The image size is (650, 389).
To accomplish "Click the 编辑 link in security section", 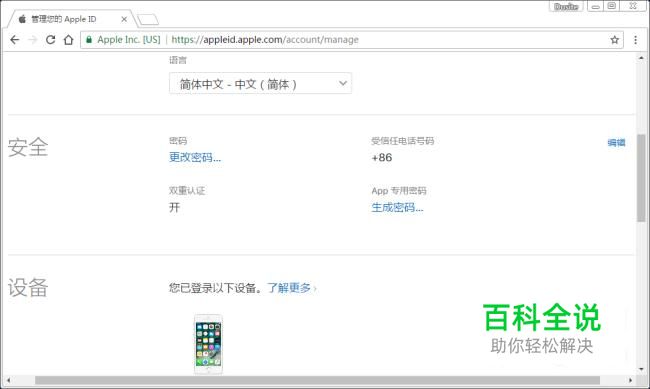I will (x=616, y=143).
